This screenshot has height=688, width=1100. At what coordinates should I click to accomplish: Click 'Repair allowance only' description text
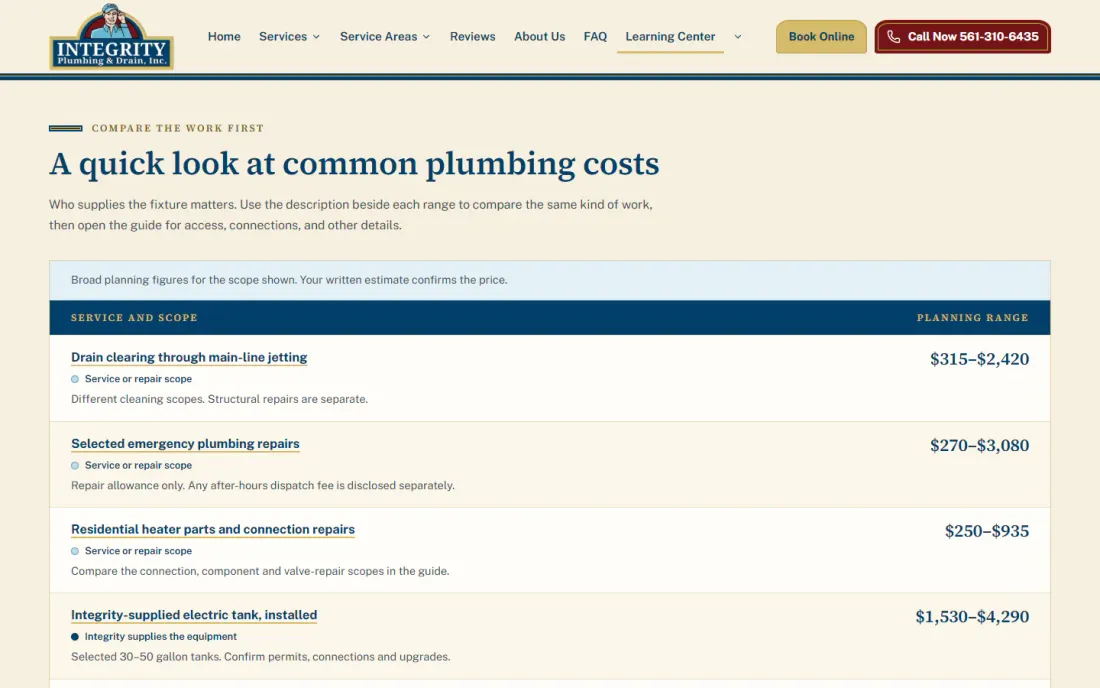pos(262,485)
